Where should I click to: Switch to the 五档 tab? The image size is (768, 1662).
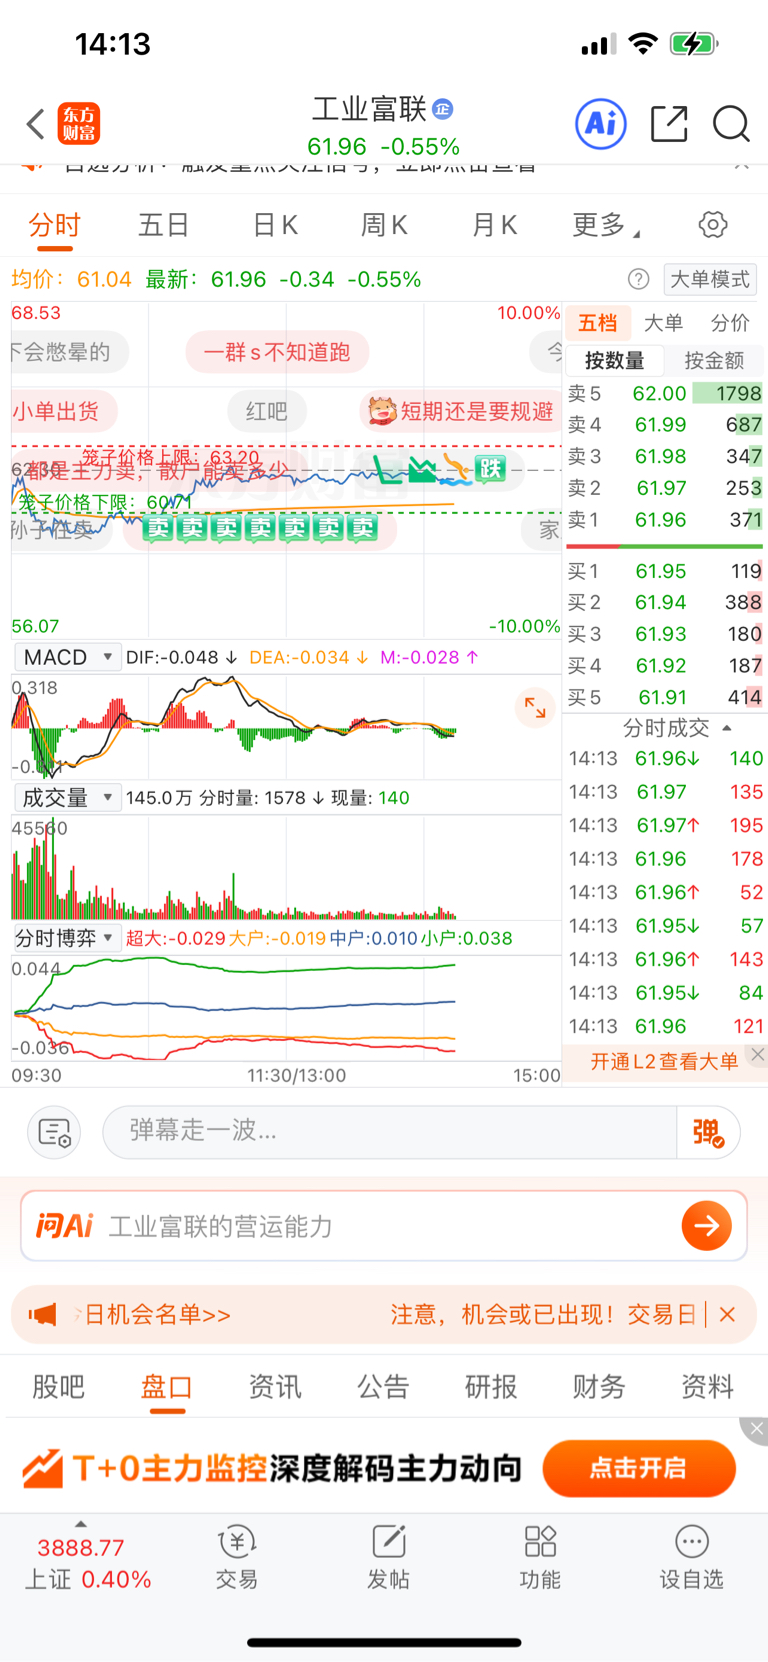[598, 323]
